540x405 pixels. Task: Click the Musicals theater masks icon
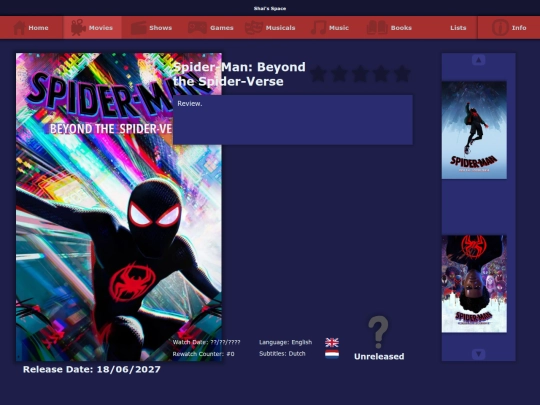(254, 28)
